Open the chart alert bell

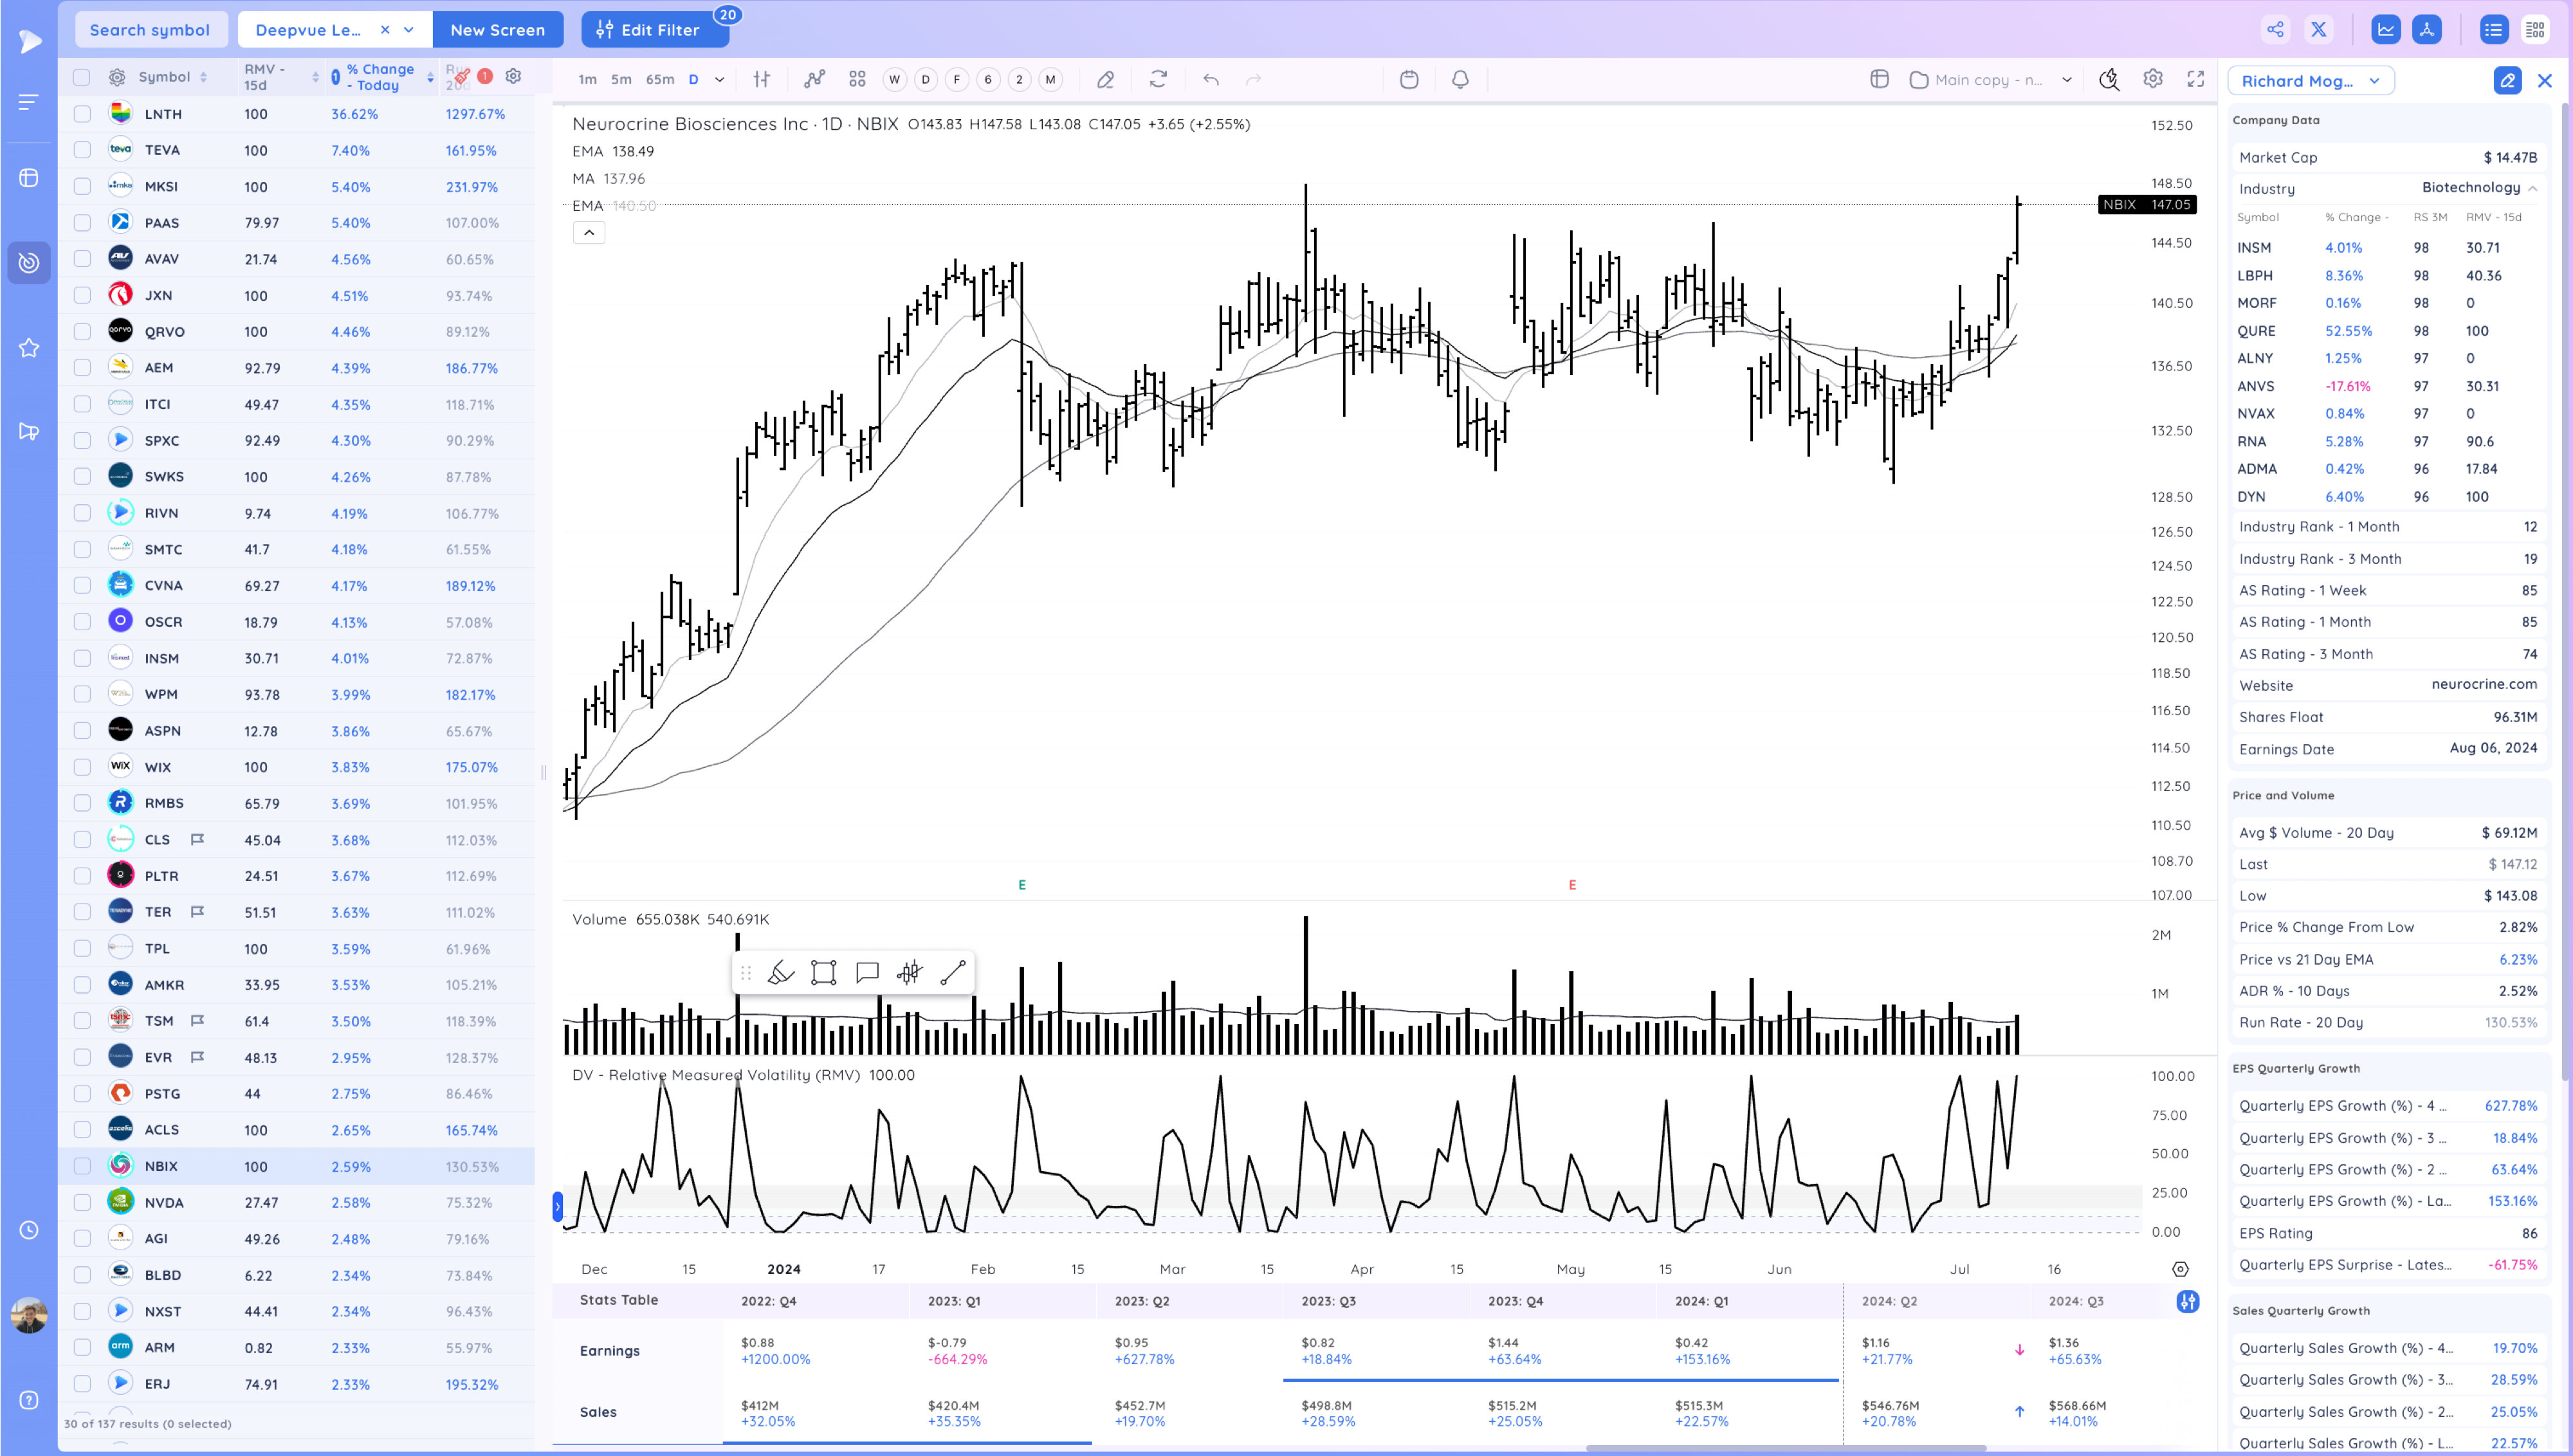(1460, 79)
